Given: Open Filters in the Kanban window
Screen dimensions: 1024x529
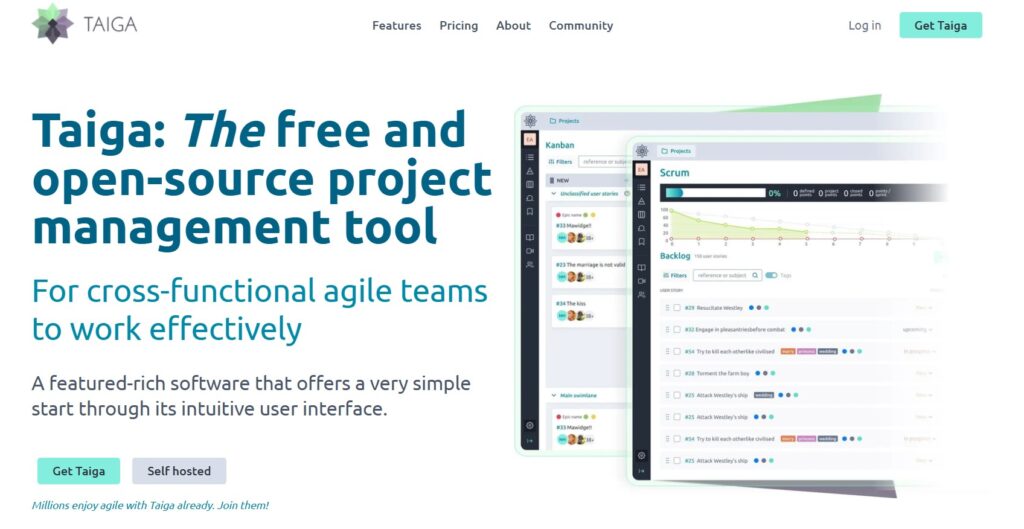Looking at the screenshot, I should click(560, 161).
